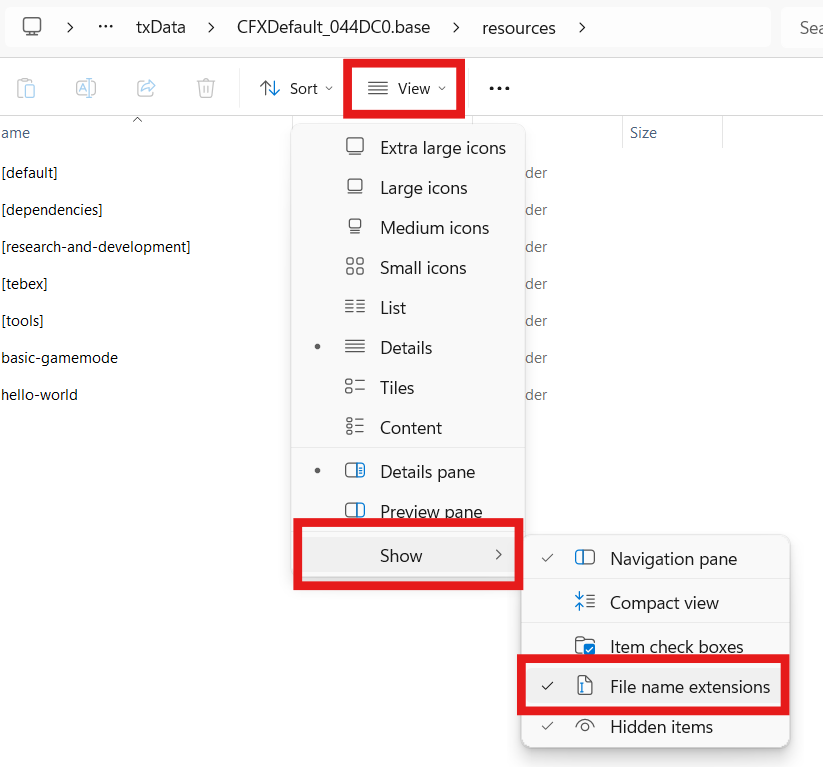Click the Share icon in toolbar
This screenshot has height=767, width=823.
click(x=146, y=88)
